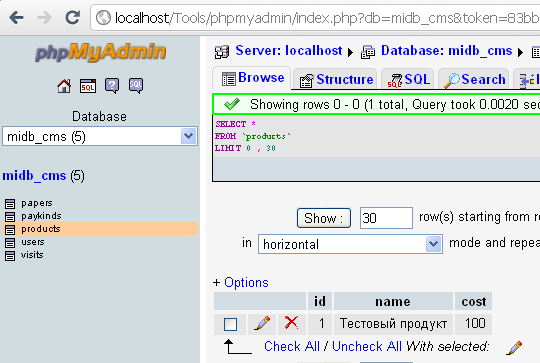Switch to the Structure tab

(x=336, y=80)
